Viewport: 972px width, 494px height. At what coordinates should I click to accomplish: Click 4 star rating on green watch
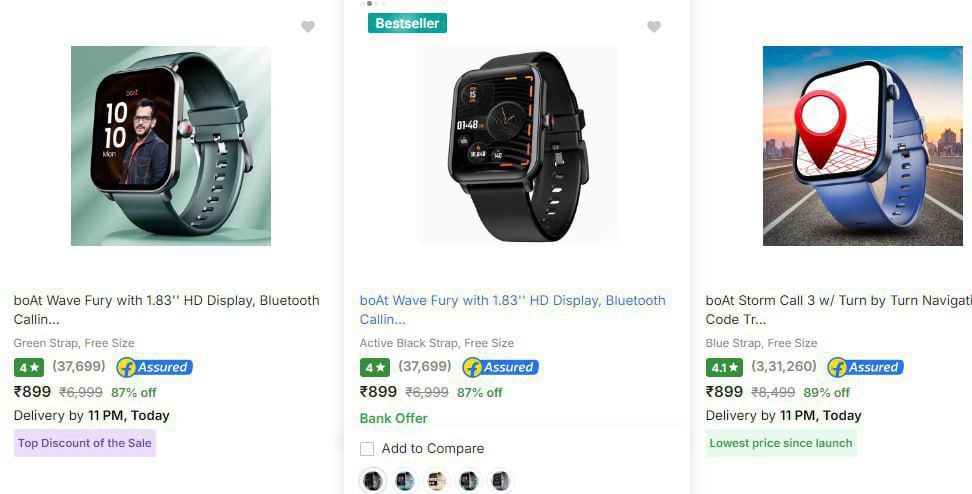(29, 368)
